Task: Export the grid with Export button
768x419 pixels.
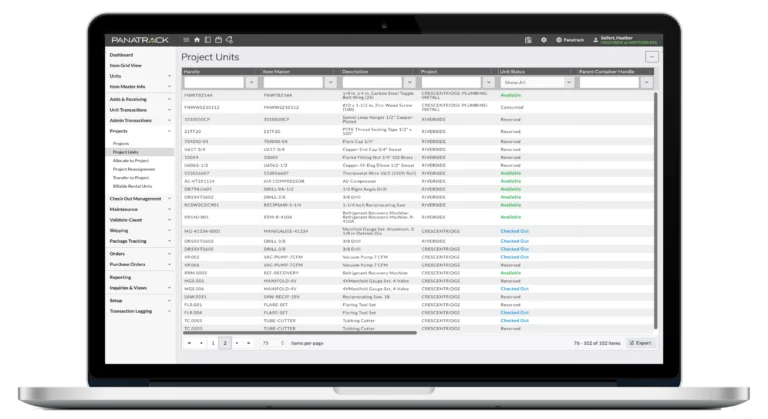Action: [641, 343]
